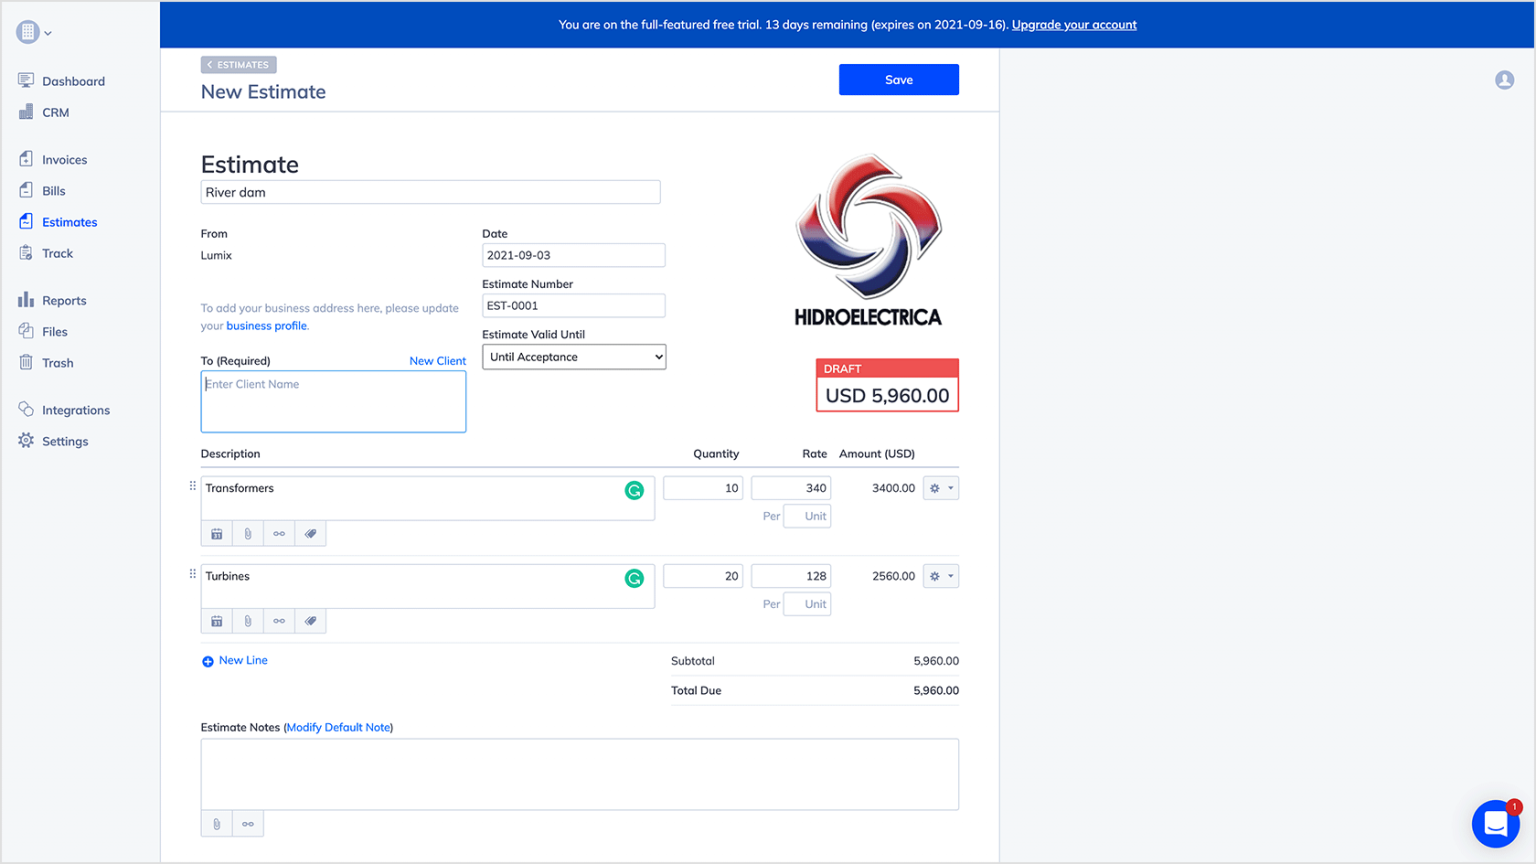
Task: Open Upgrade your account link
Action: 1074,24
